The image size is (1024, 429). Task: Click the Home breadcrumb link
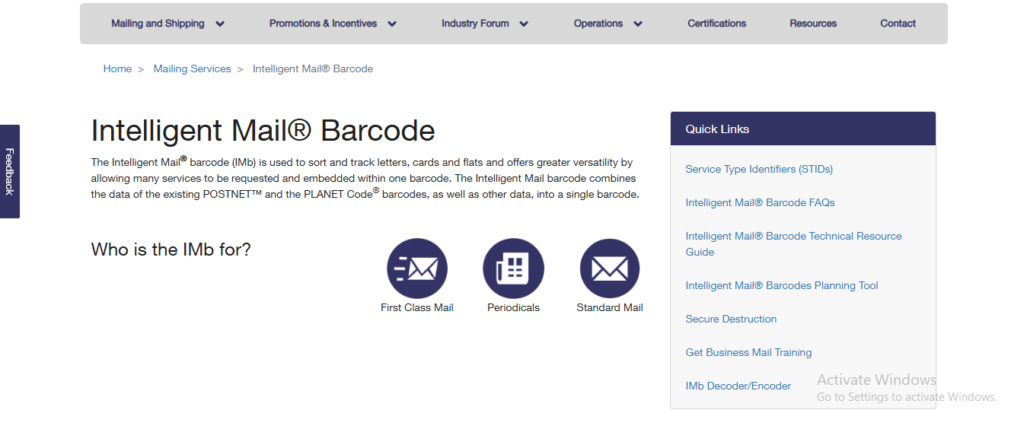point(118,69)
